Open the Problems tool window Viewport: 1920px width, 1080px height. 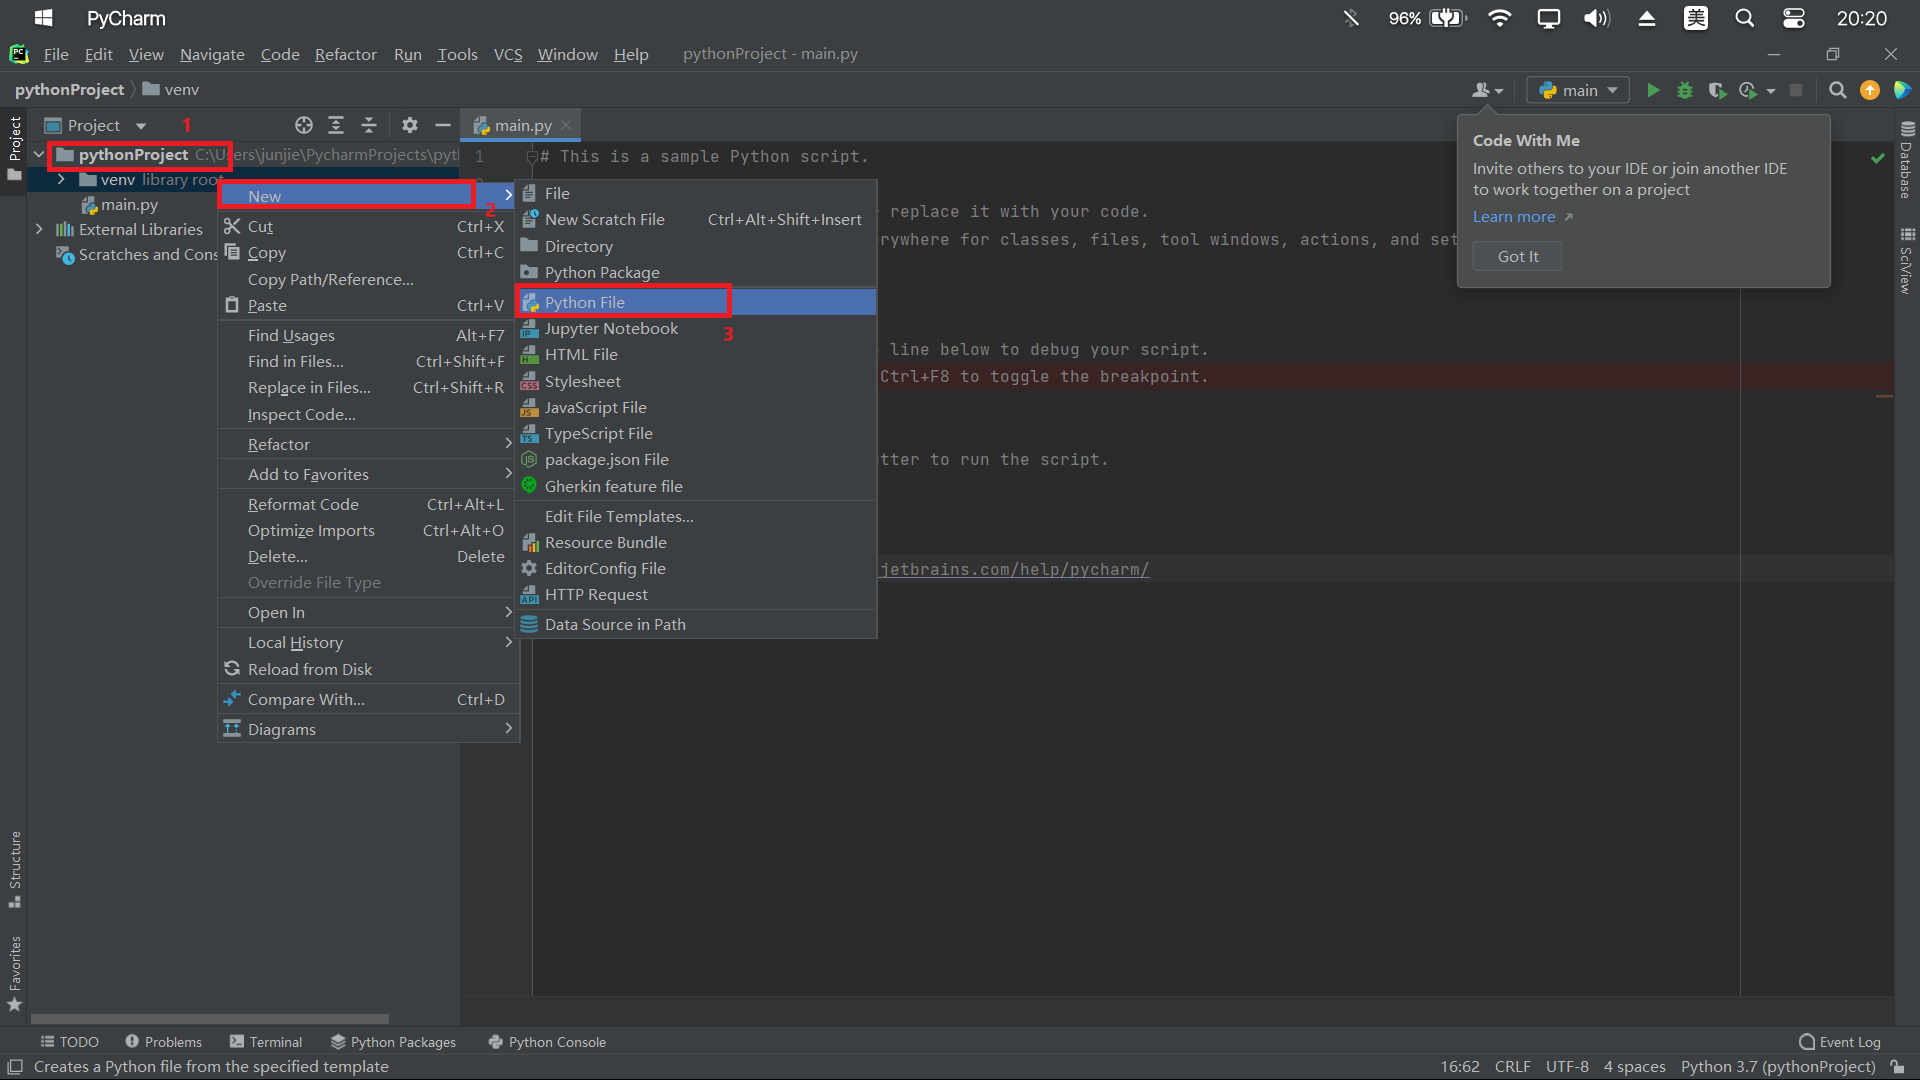[163, 1042]
